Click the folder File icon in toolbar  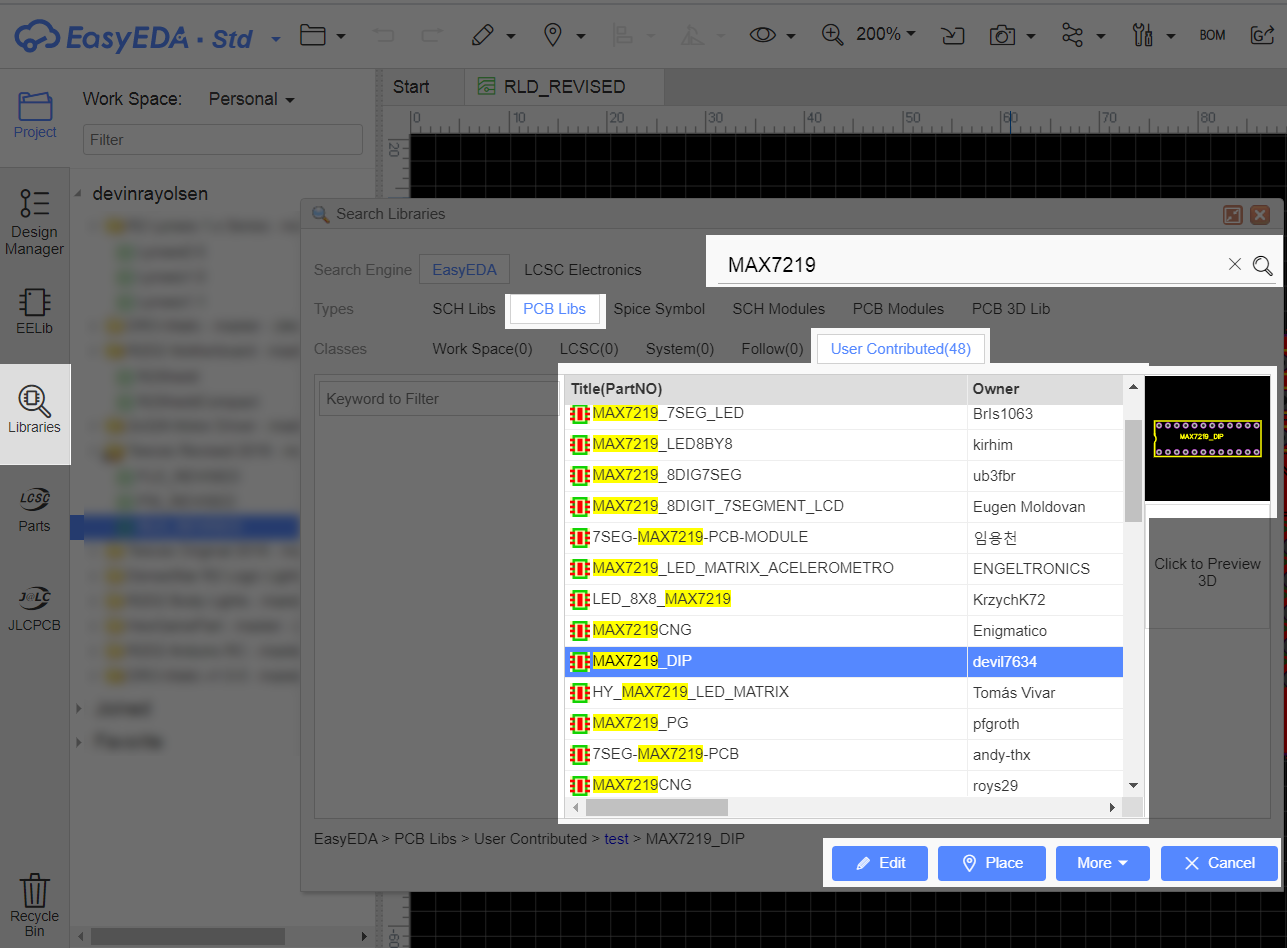[313, 35]
